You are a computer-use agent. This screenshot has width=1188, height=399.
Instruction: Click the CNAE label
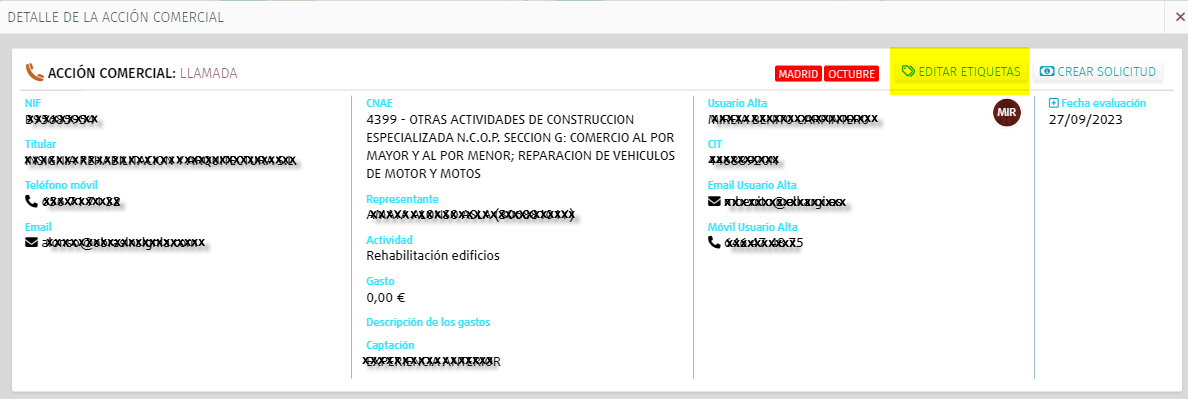[380, 103]
